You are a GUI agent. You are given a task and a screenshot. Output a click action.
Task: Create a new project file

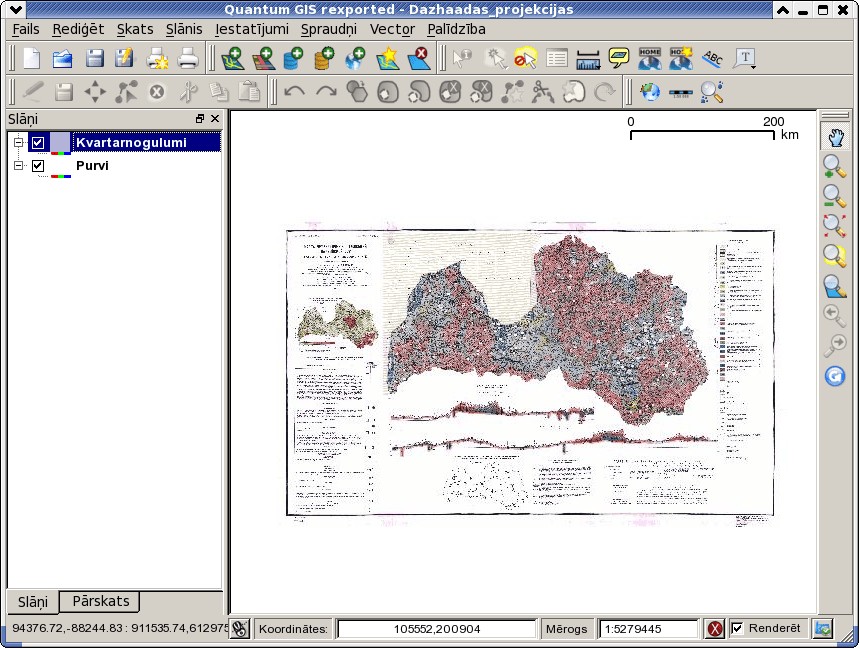pos(31,58)
